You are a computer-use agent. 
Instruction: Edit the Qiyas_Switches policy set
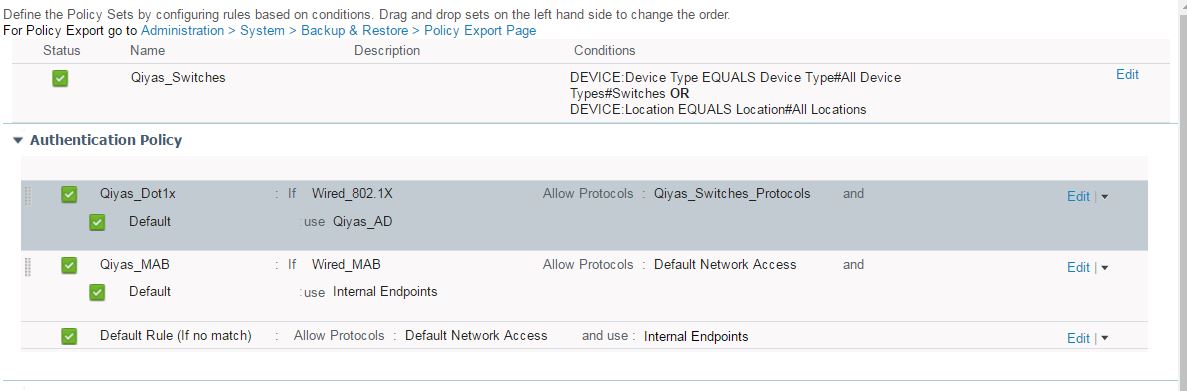[x=1127, y=74]
